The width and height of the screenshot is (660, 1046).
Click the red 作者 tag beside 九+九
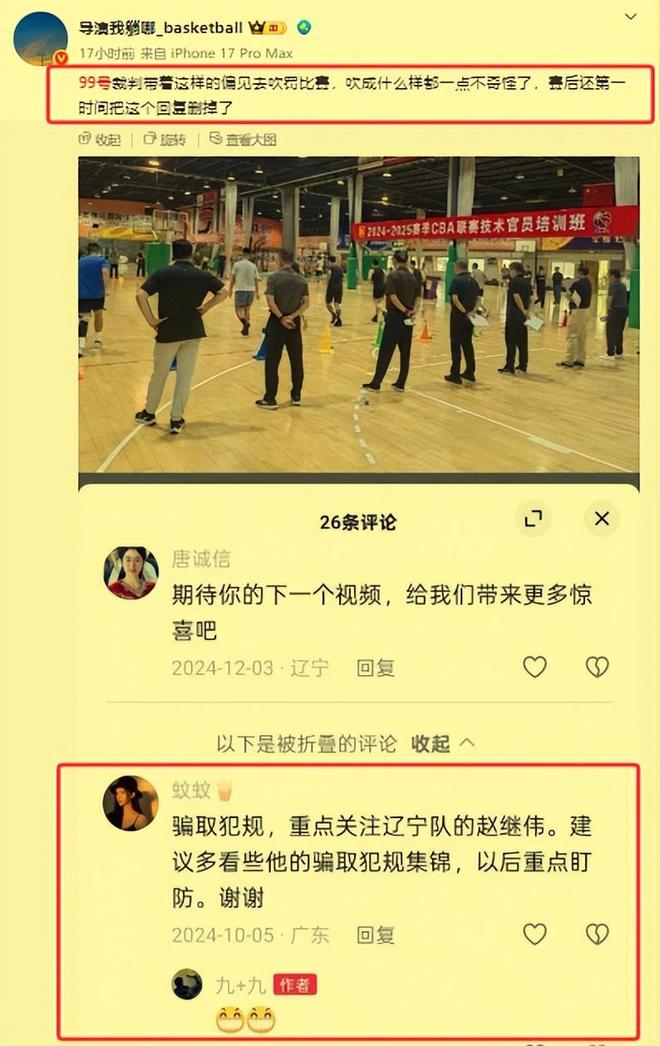click(x=295, y=985)
